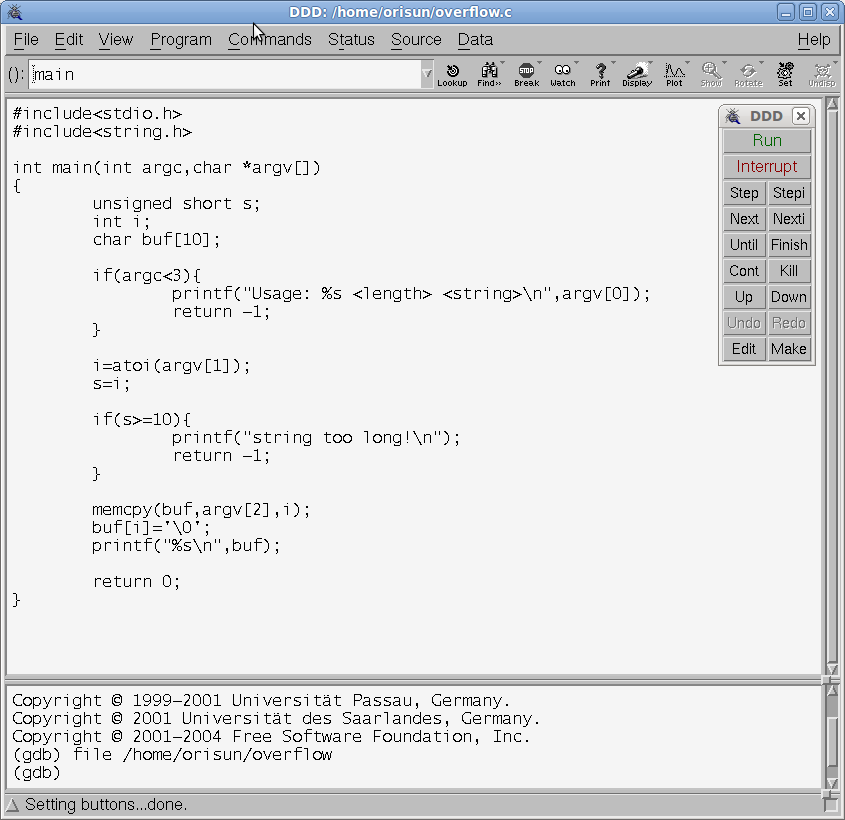Open the Edit menu
845x820 pixels.
[69, 39]
